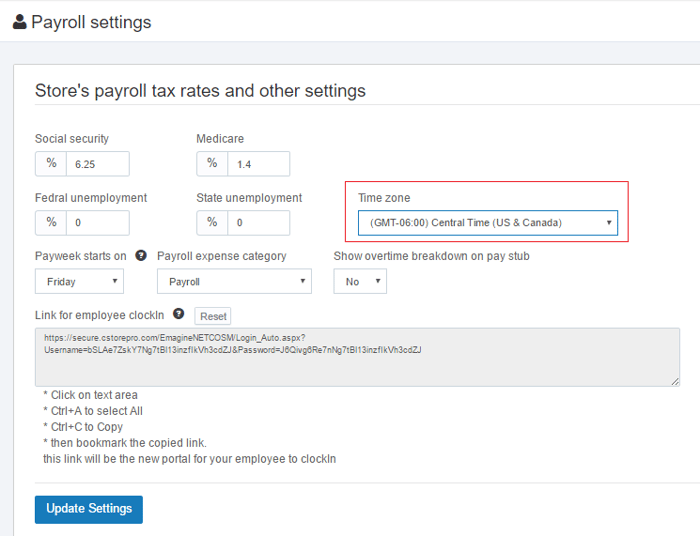Open the Payroll expense category dropdown
The height and width of the screenshot is (536, 700).
tap(234, 282)
